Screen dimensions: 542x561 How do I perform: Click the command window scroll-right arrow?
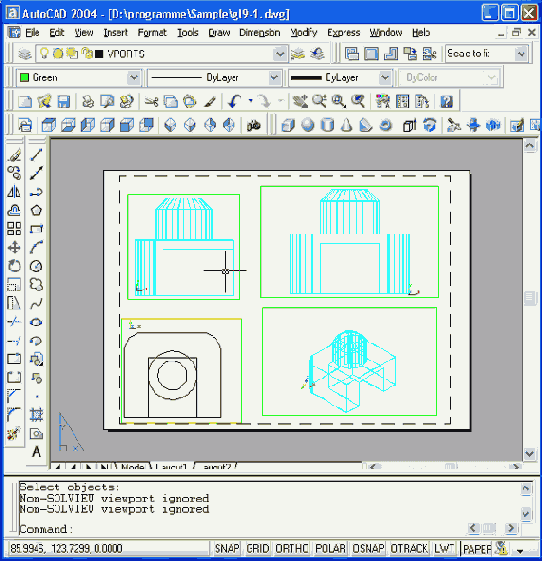coord(511,528)
